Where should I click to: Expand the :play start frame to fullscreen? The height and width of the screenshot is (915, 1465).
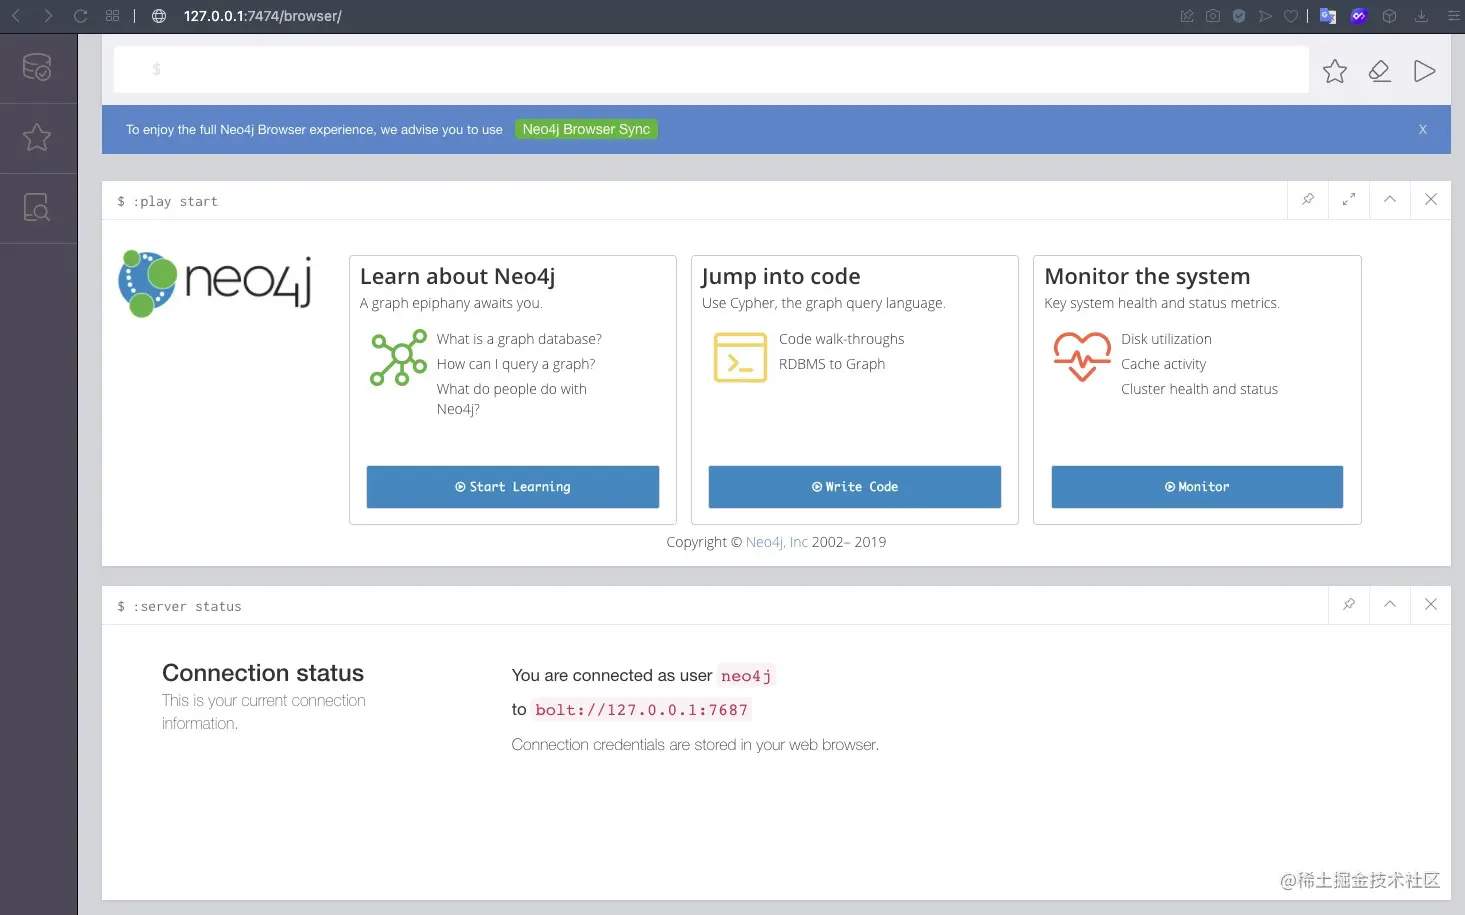coord(1349,199)
